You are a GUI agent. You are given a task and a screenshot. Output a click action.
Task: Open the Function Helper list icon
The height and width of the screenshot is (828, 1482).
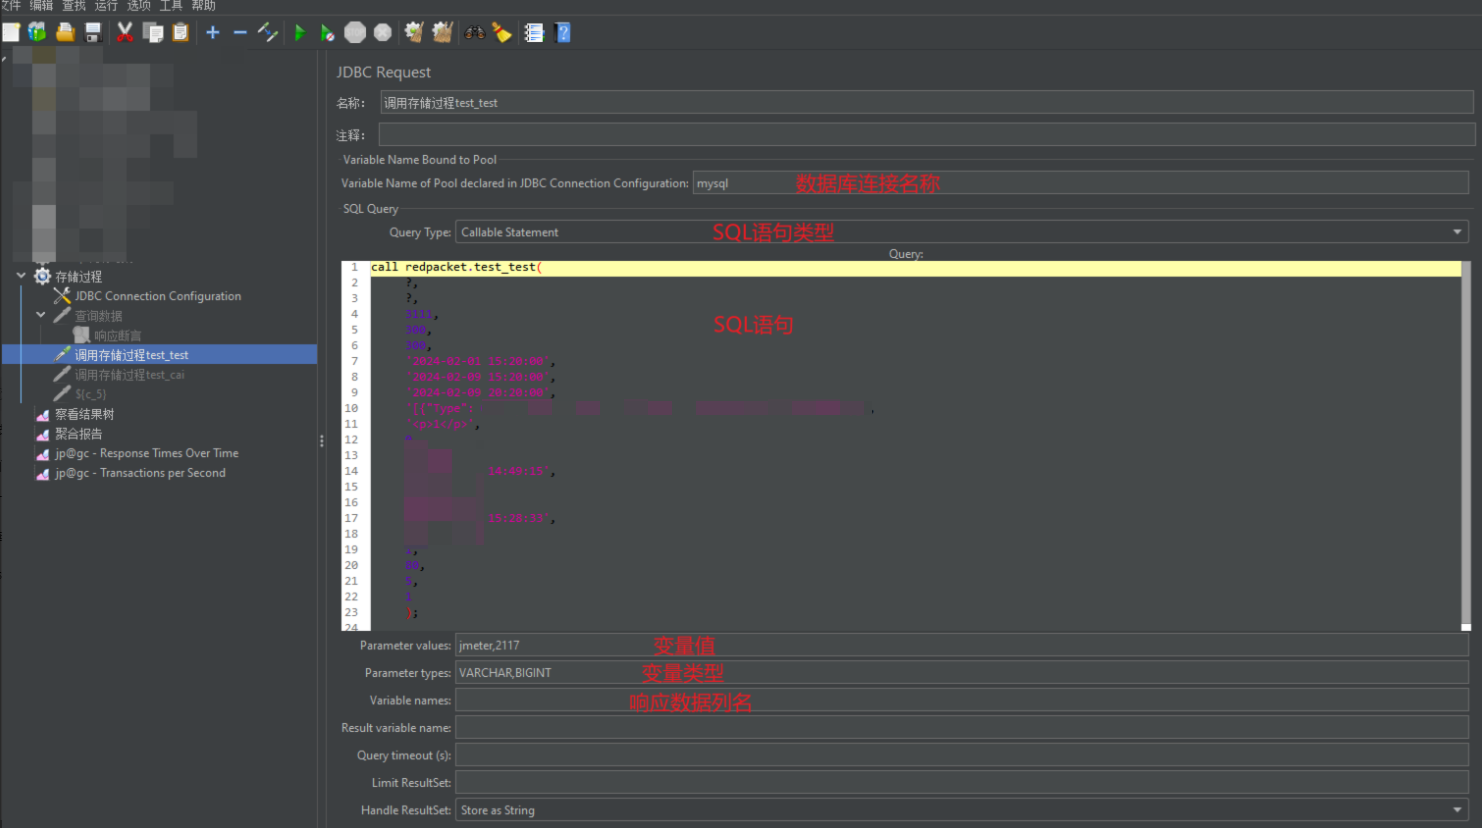tap(534, 33)
